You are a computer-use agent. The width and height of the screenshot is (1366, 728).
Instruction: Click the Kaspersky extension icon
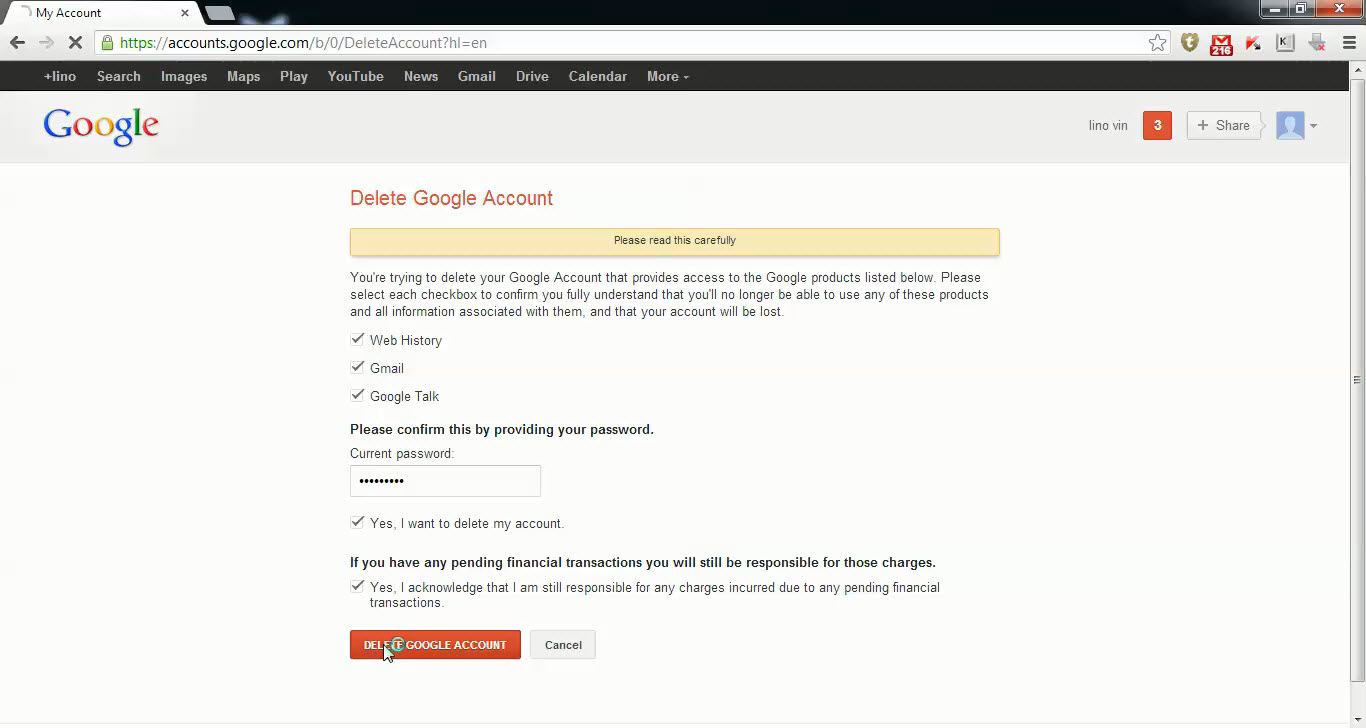click(1253, 43)
